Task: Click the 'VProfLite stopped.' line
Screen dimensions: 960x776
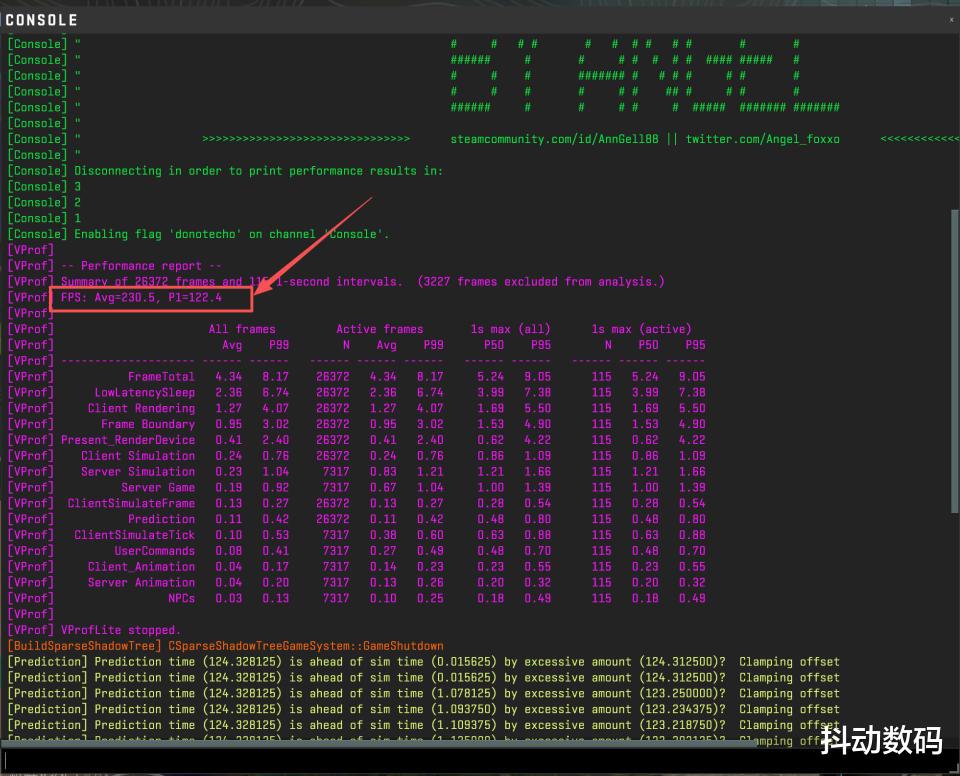Action: [x=121, y=630]
